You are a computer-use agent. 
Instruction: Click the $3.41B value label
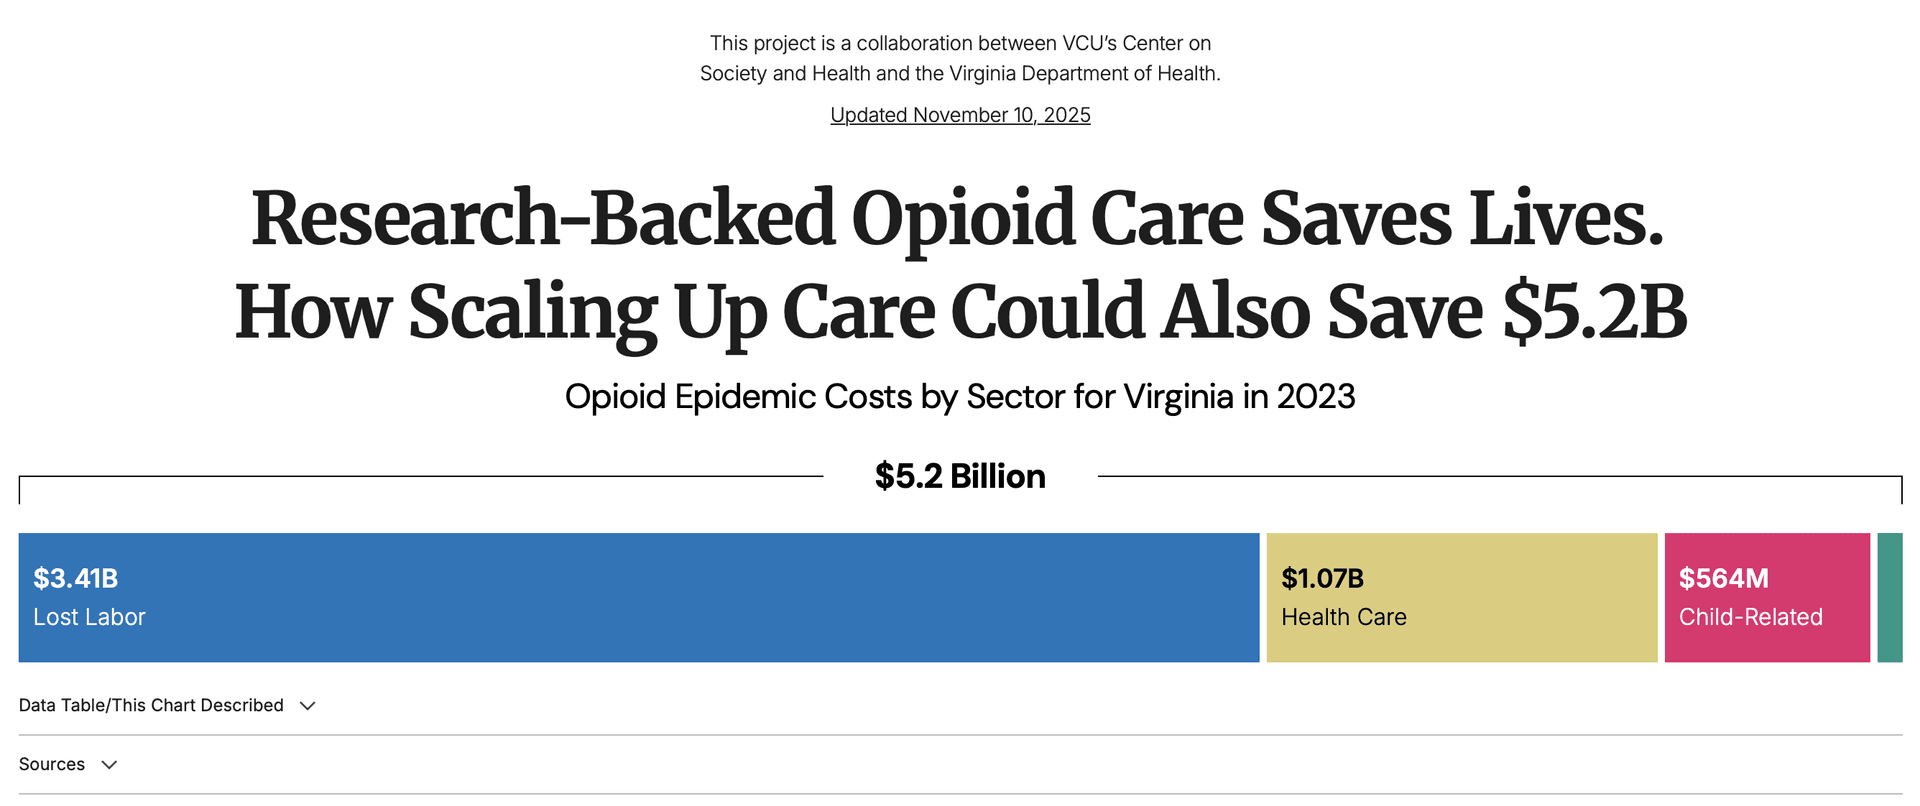pyautogui.click(x=77, y=577)
